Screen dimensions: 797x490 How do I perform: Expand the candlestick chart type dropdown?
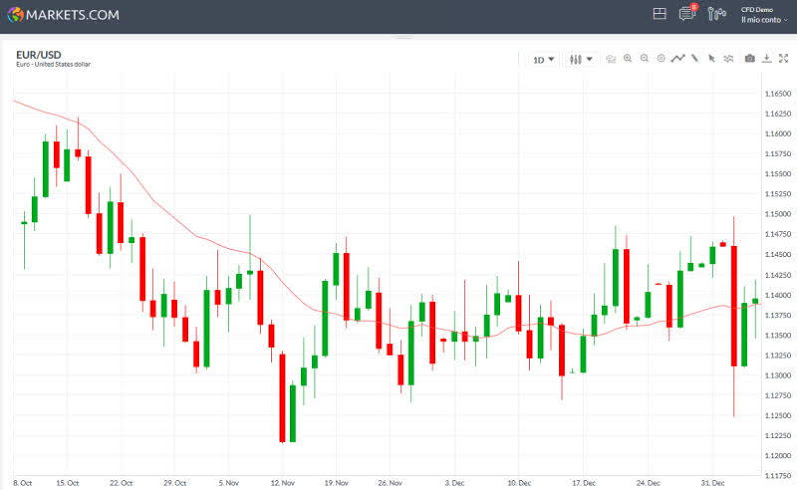[x=581, y=60]
